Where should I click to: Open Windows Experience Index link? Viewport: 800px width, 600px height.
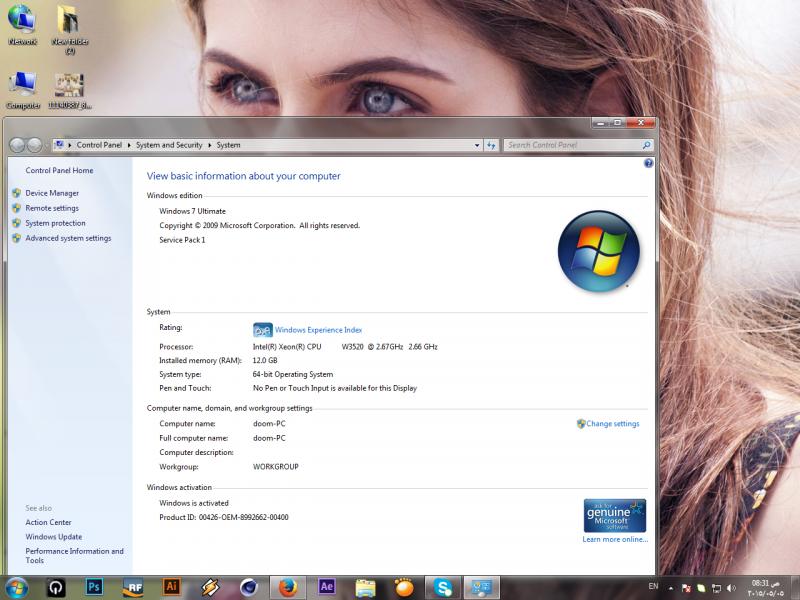318,330
